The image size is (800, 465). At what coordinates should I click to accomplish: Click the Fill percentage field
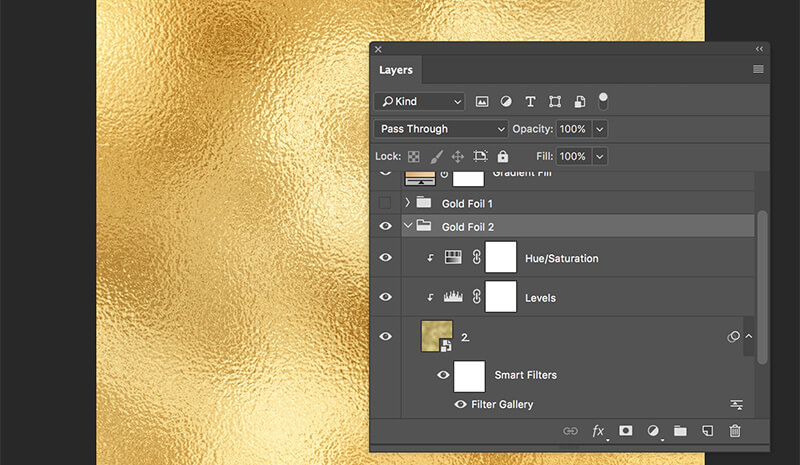[573, 157]
